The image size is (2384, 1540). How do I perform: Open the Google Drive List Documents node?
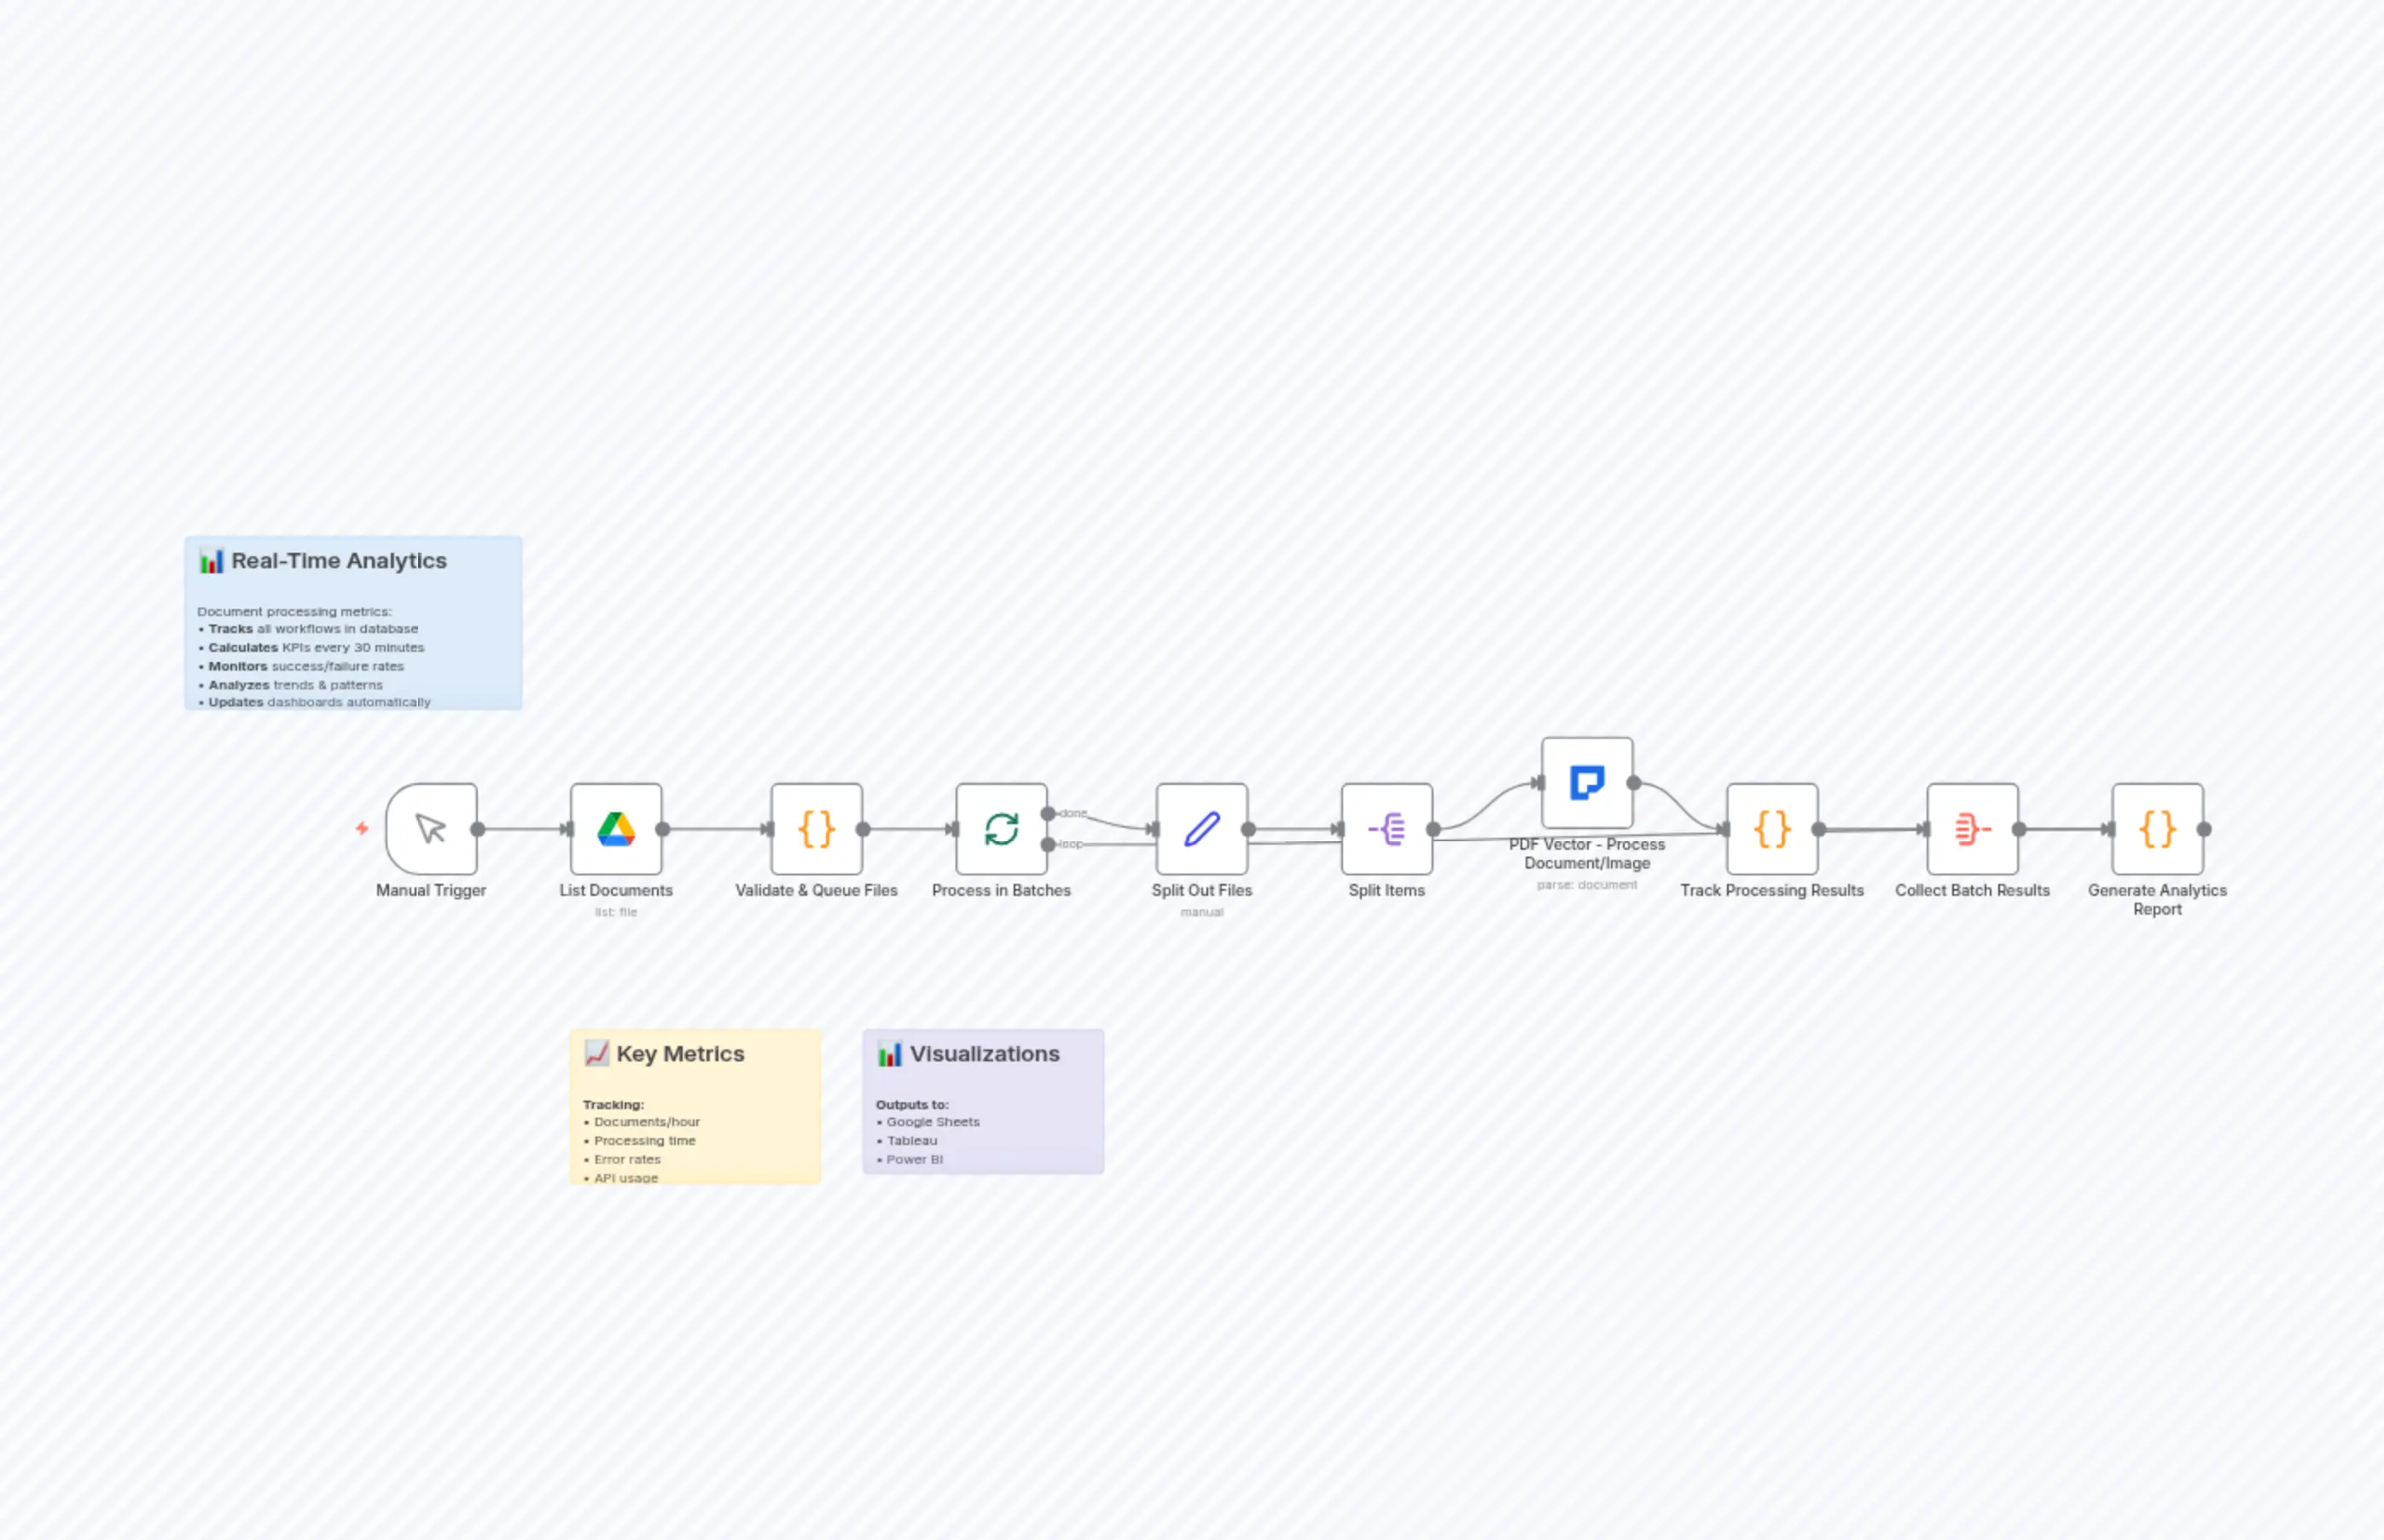[615, 830]
